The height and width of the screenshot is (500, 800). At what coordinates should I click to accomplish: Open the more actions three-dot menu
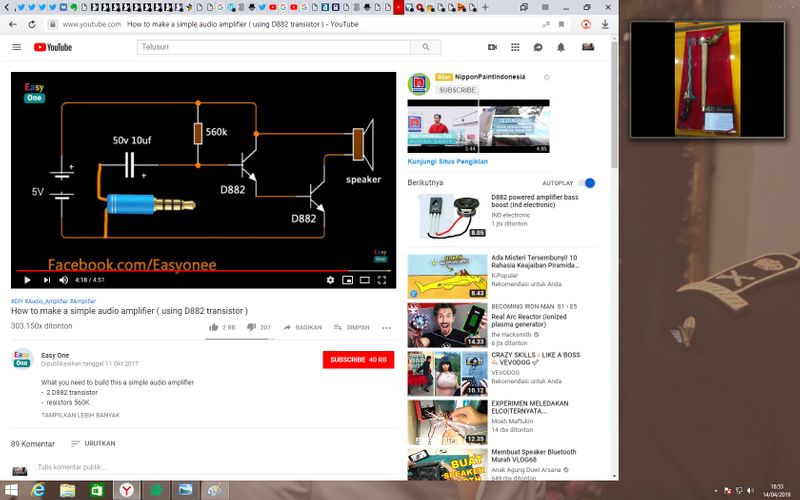(x=386, y=328)
